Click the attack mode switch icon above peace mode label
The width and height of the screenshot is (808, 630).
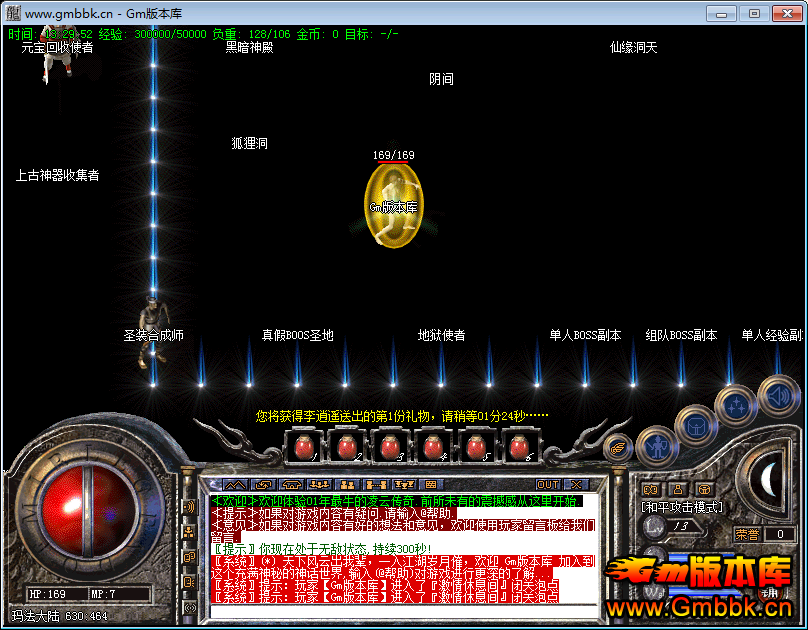[x=651, y=489]
